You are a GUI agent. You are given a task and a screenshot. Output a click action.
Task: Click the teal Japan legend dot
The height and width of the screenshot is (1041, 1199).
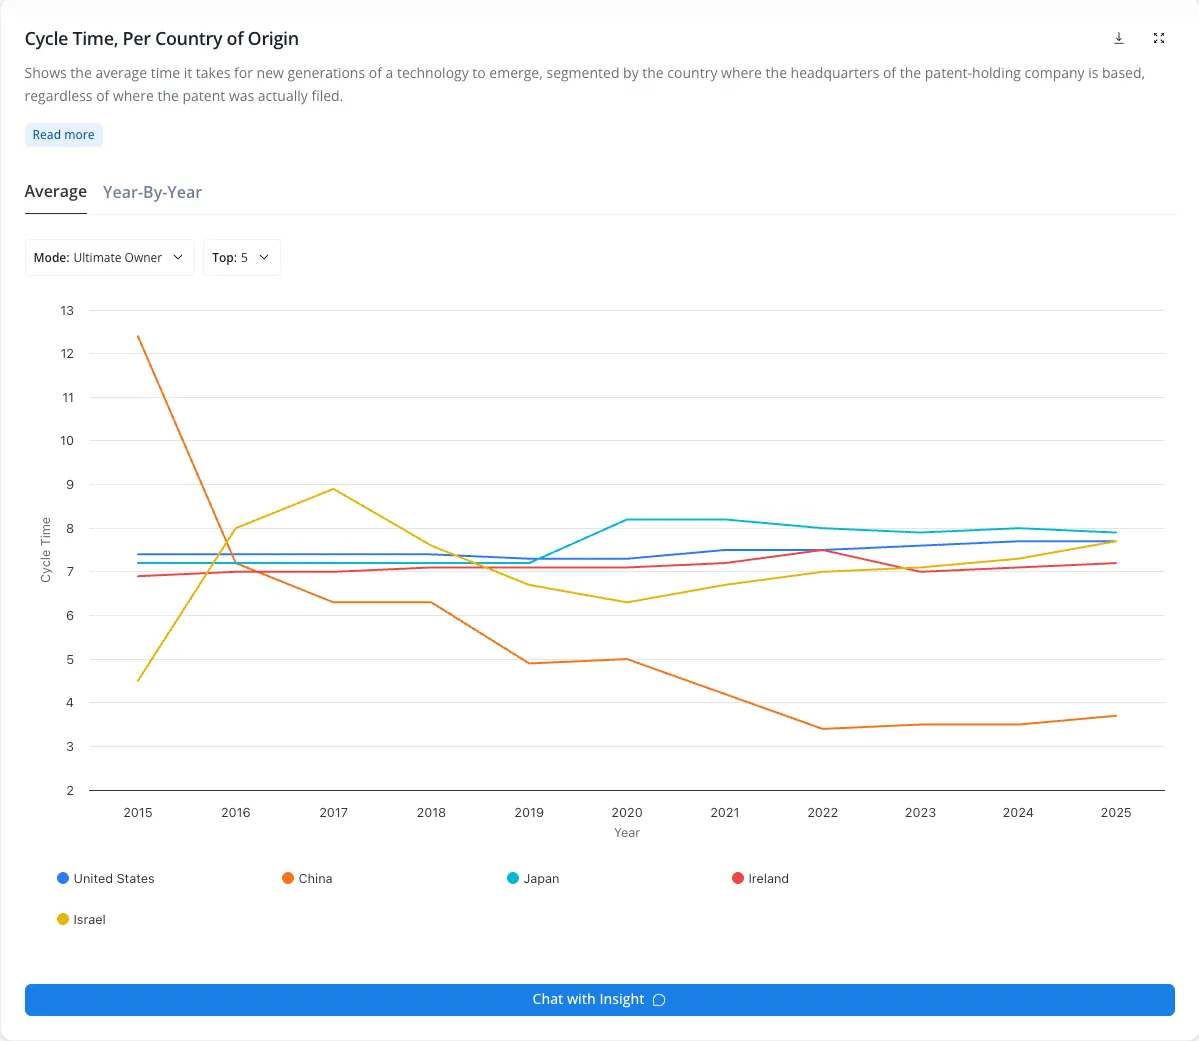click(513, 878)
